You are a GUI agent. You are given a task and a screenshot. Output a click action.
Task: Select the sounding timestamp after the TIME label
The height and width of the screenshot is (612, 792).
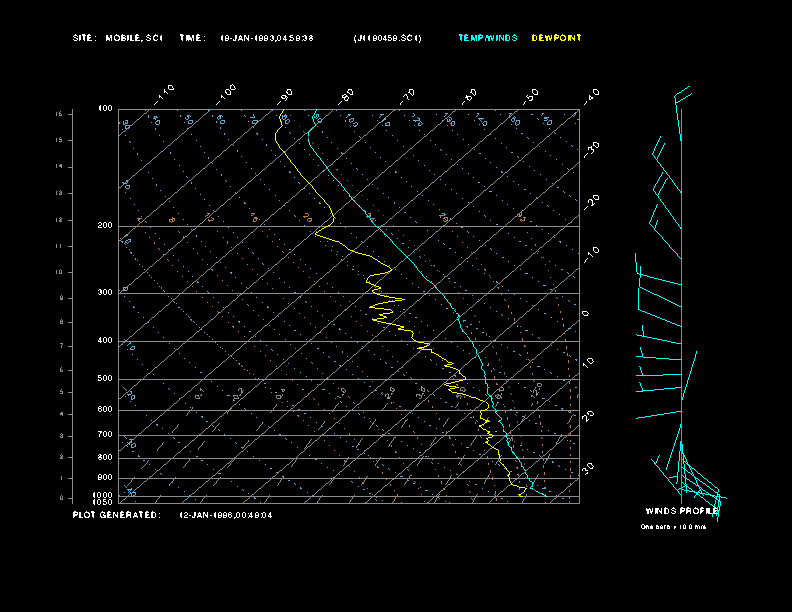click(267, 38)
